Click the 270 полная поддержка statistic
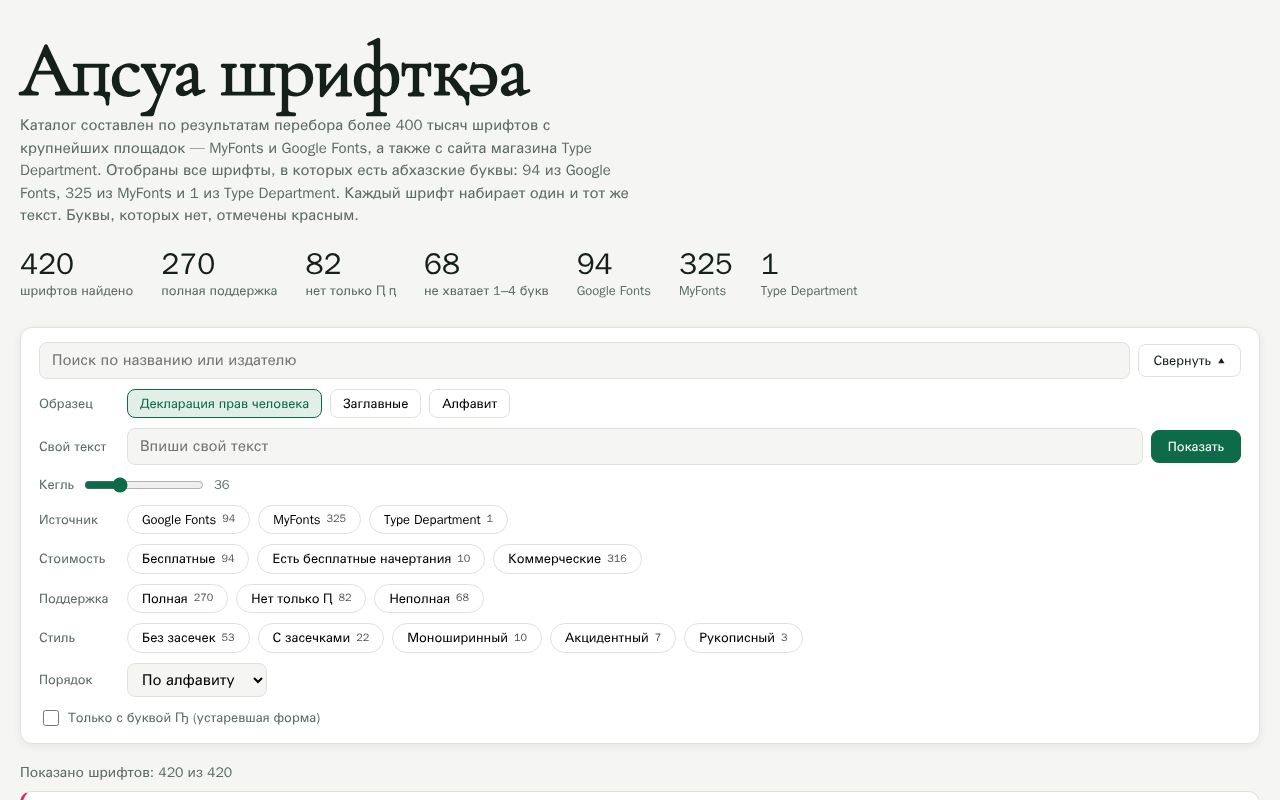The width and height of the screenshot is (1280, 800). (219, 273)
